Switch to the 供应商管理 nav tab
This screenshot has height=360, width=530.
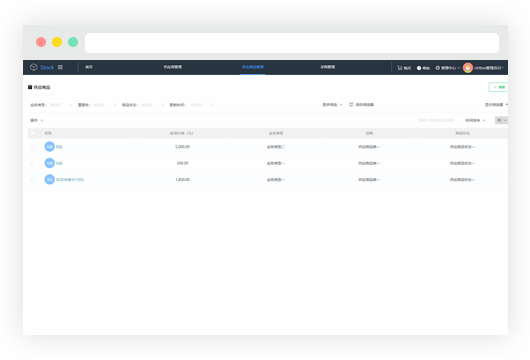(x=173, y=67)
